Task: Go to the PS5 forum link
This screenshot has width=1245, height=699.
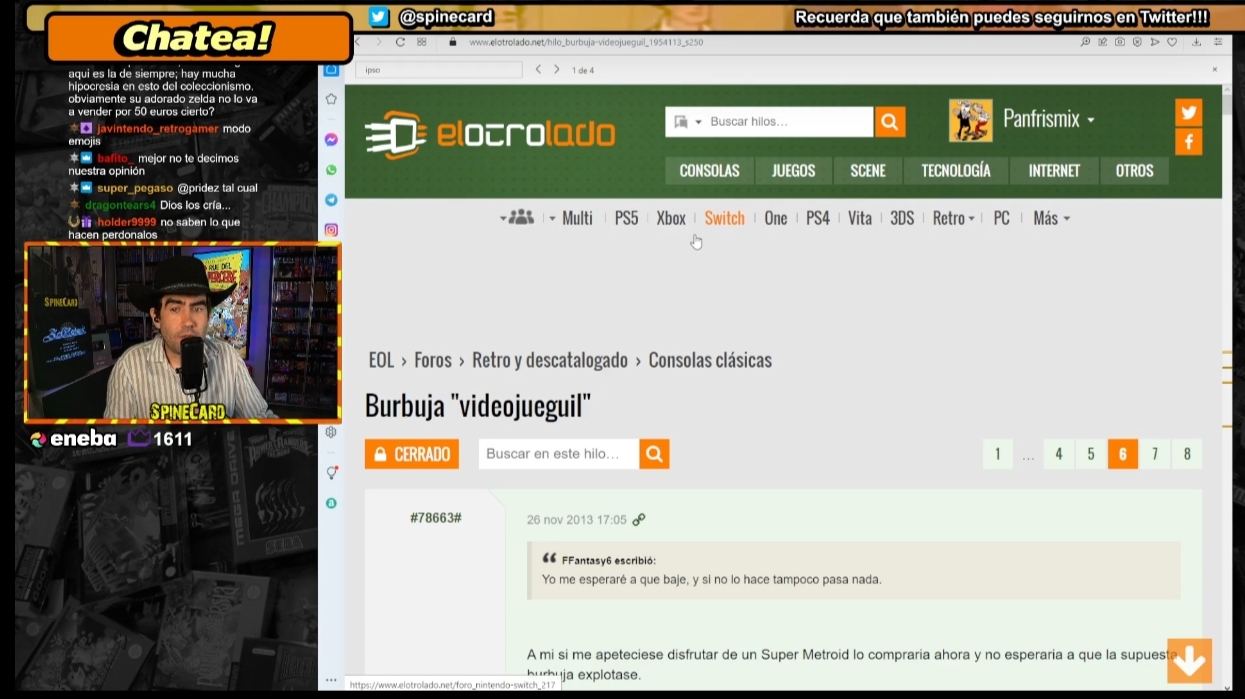Action: [x=626, y=218]
